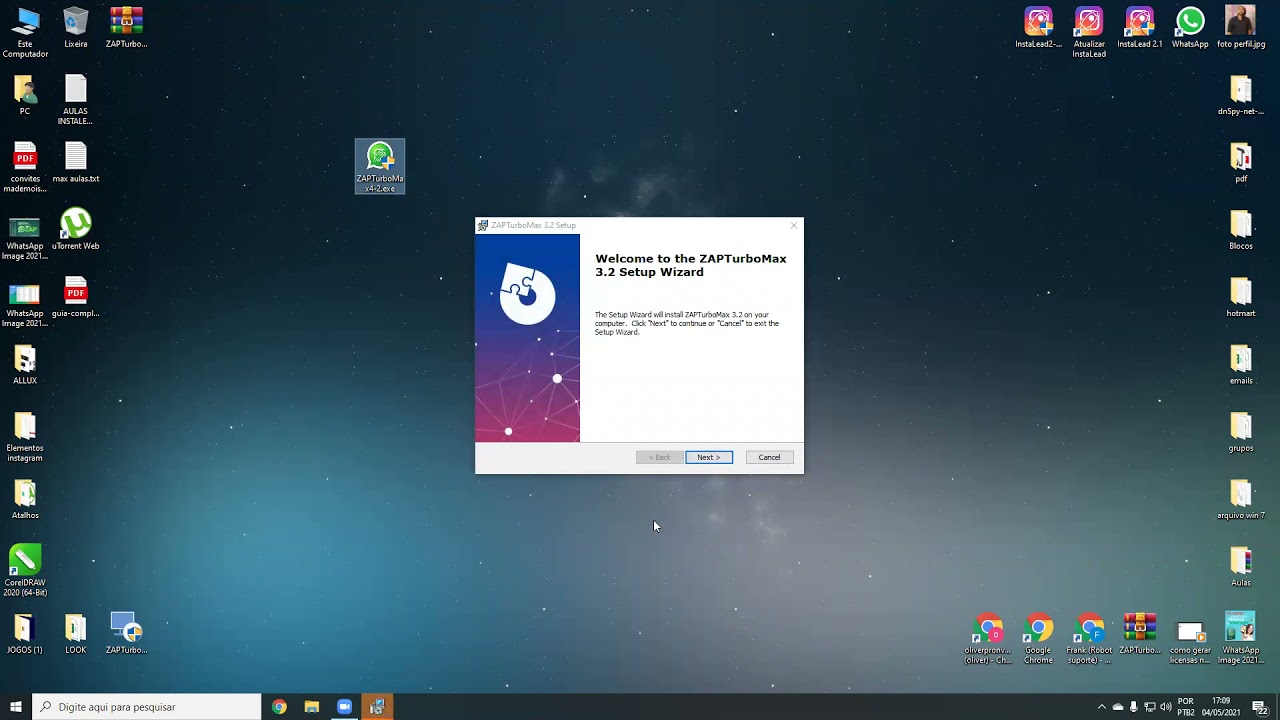Open the LOOK desktop folder

(x=76, y=633)
